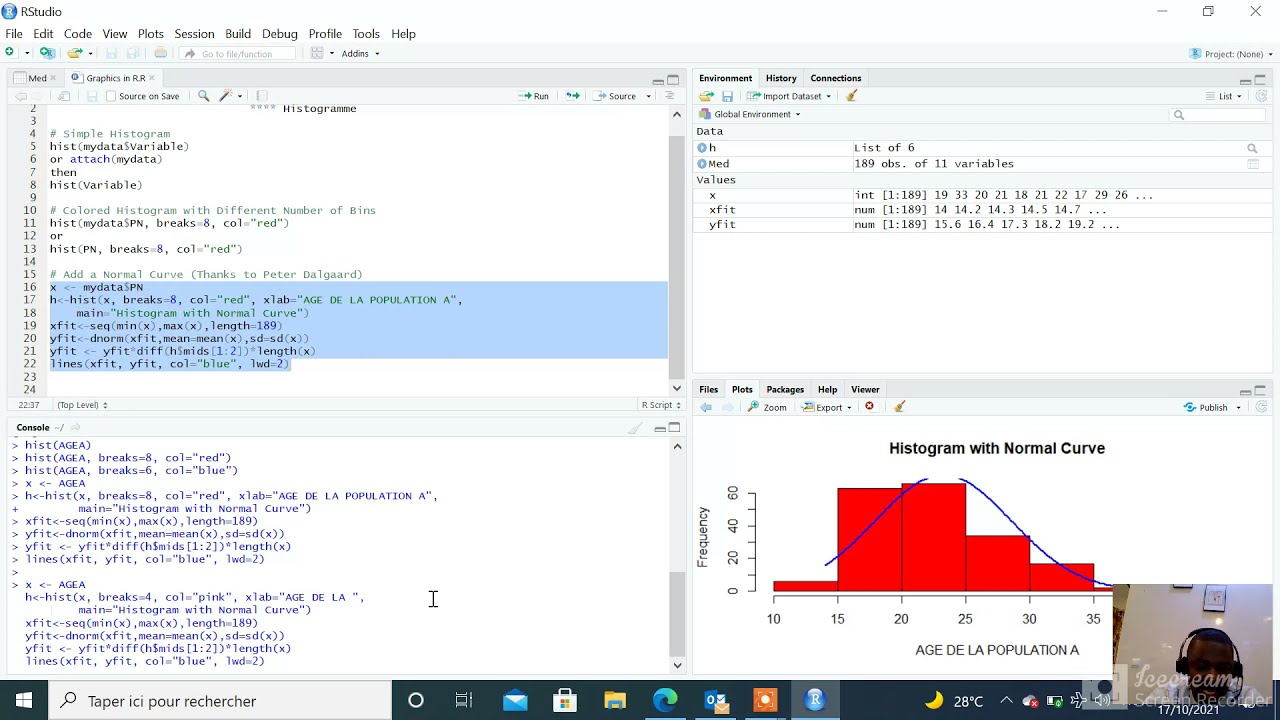Screen dimensions: 1280x720
Task: Open the Publish dropdown arrow
Action: [1238, 407]
